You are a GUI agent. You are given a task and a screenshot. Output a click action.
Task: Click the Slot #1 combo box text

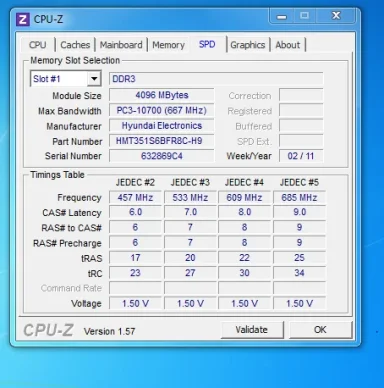47,79
